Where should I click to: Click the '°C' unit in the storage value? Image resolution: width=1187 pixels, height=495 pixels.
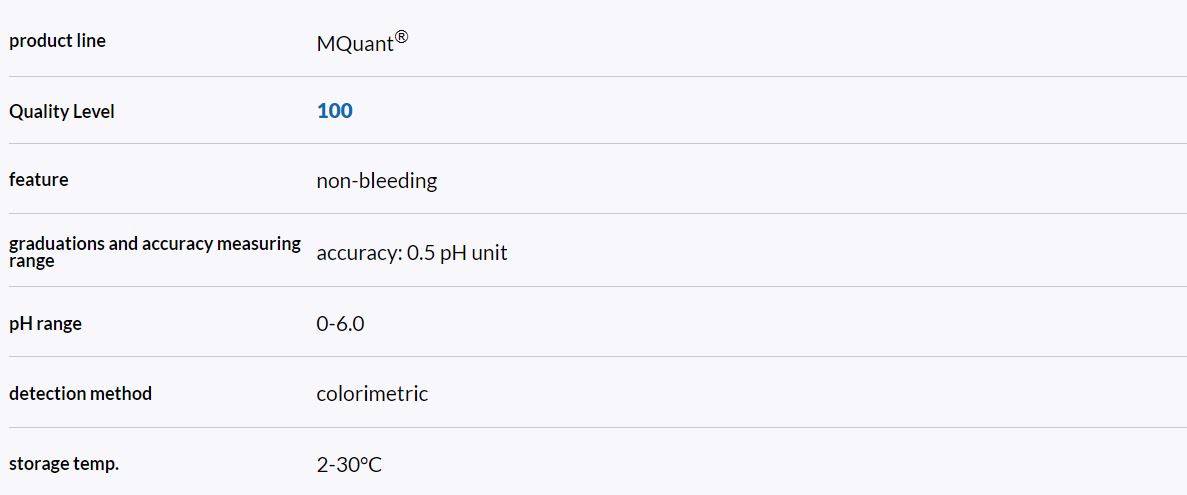[x=370, y=465]
